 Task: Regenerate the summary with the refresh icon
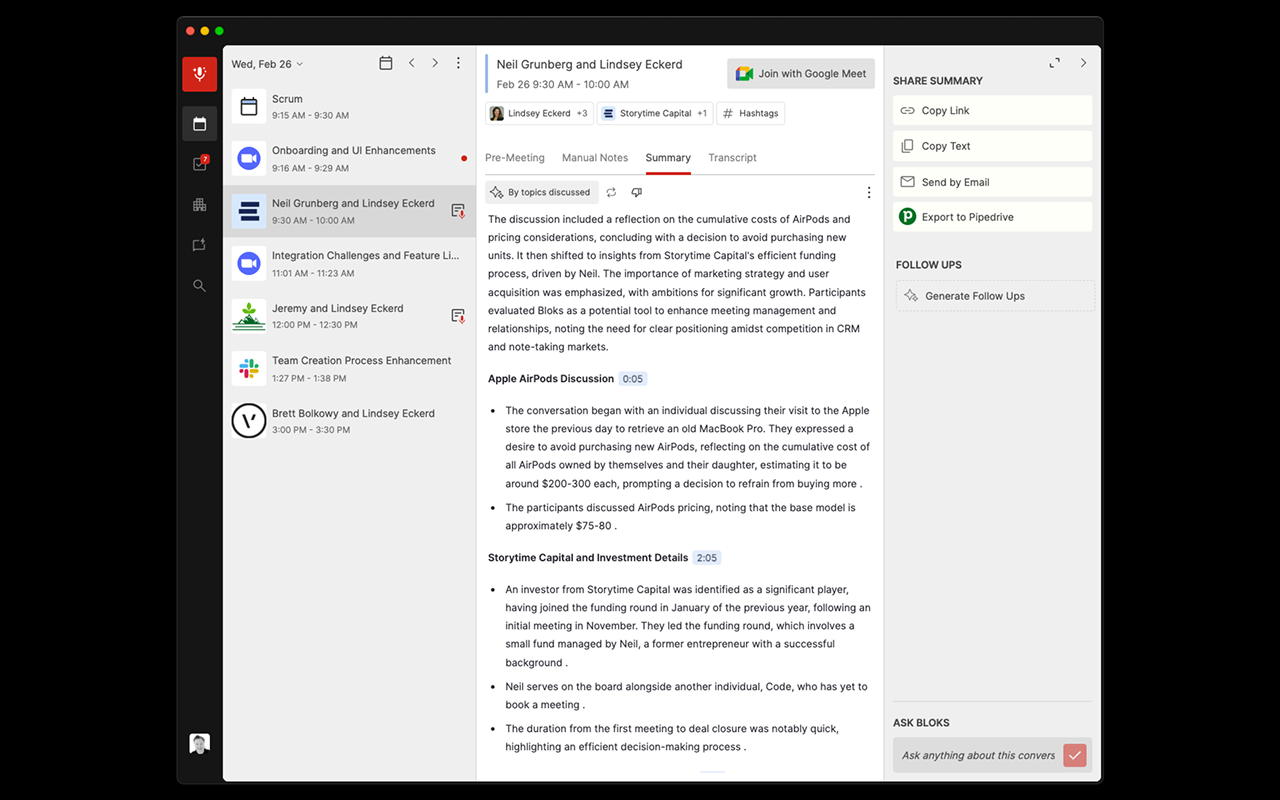(612, 191)
